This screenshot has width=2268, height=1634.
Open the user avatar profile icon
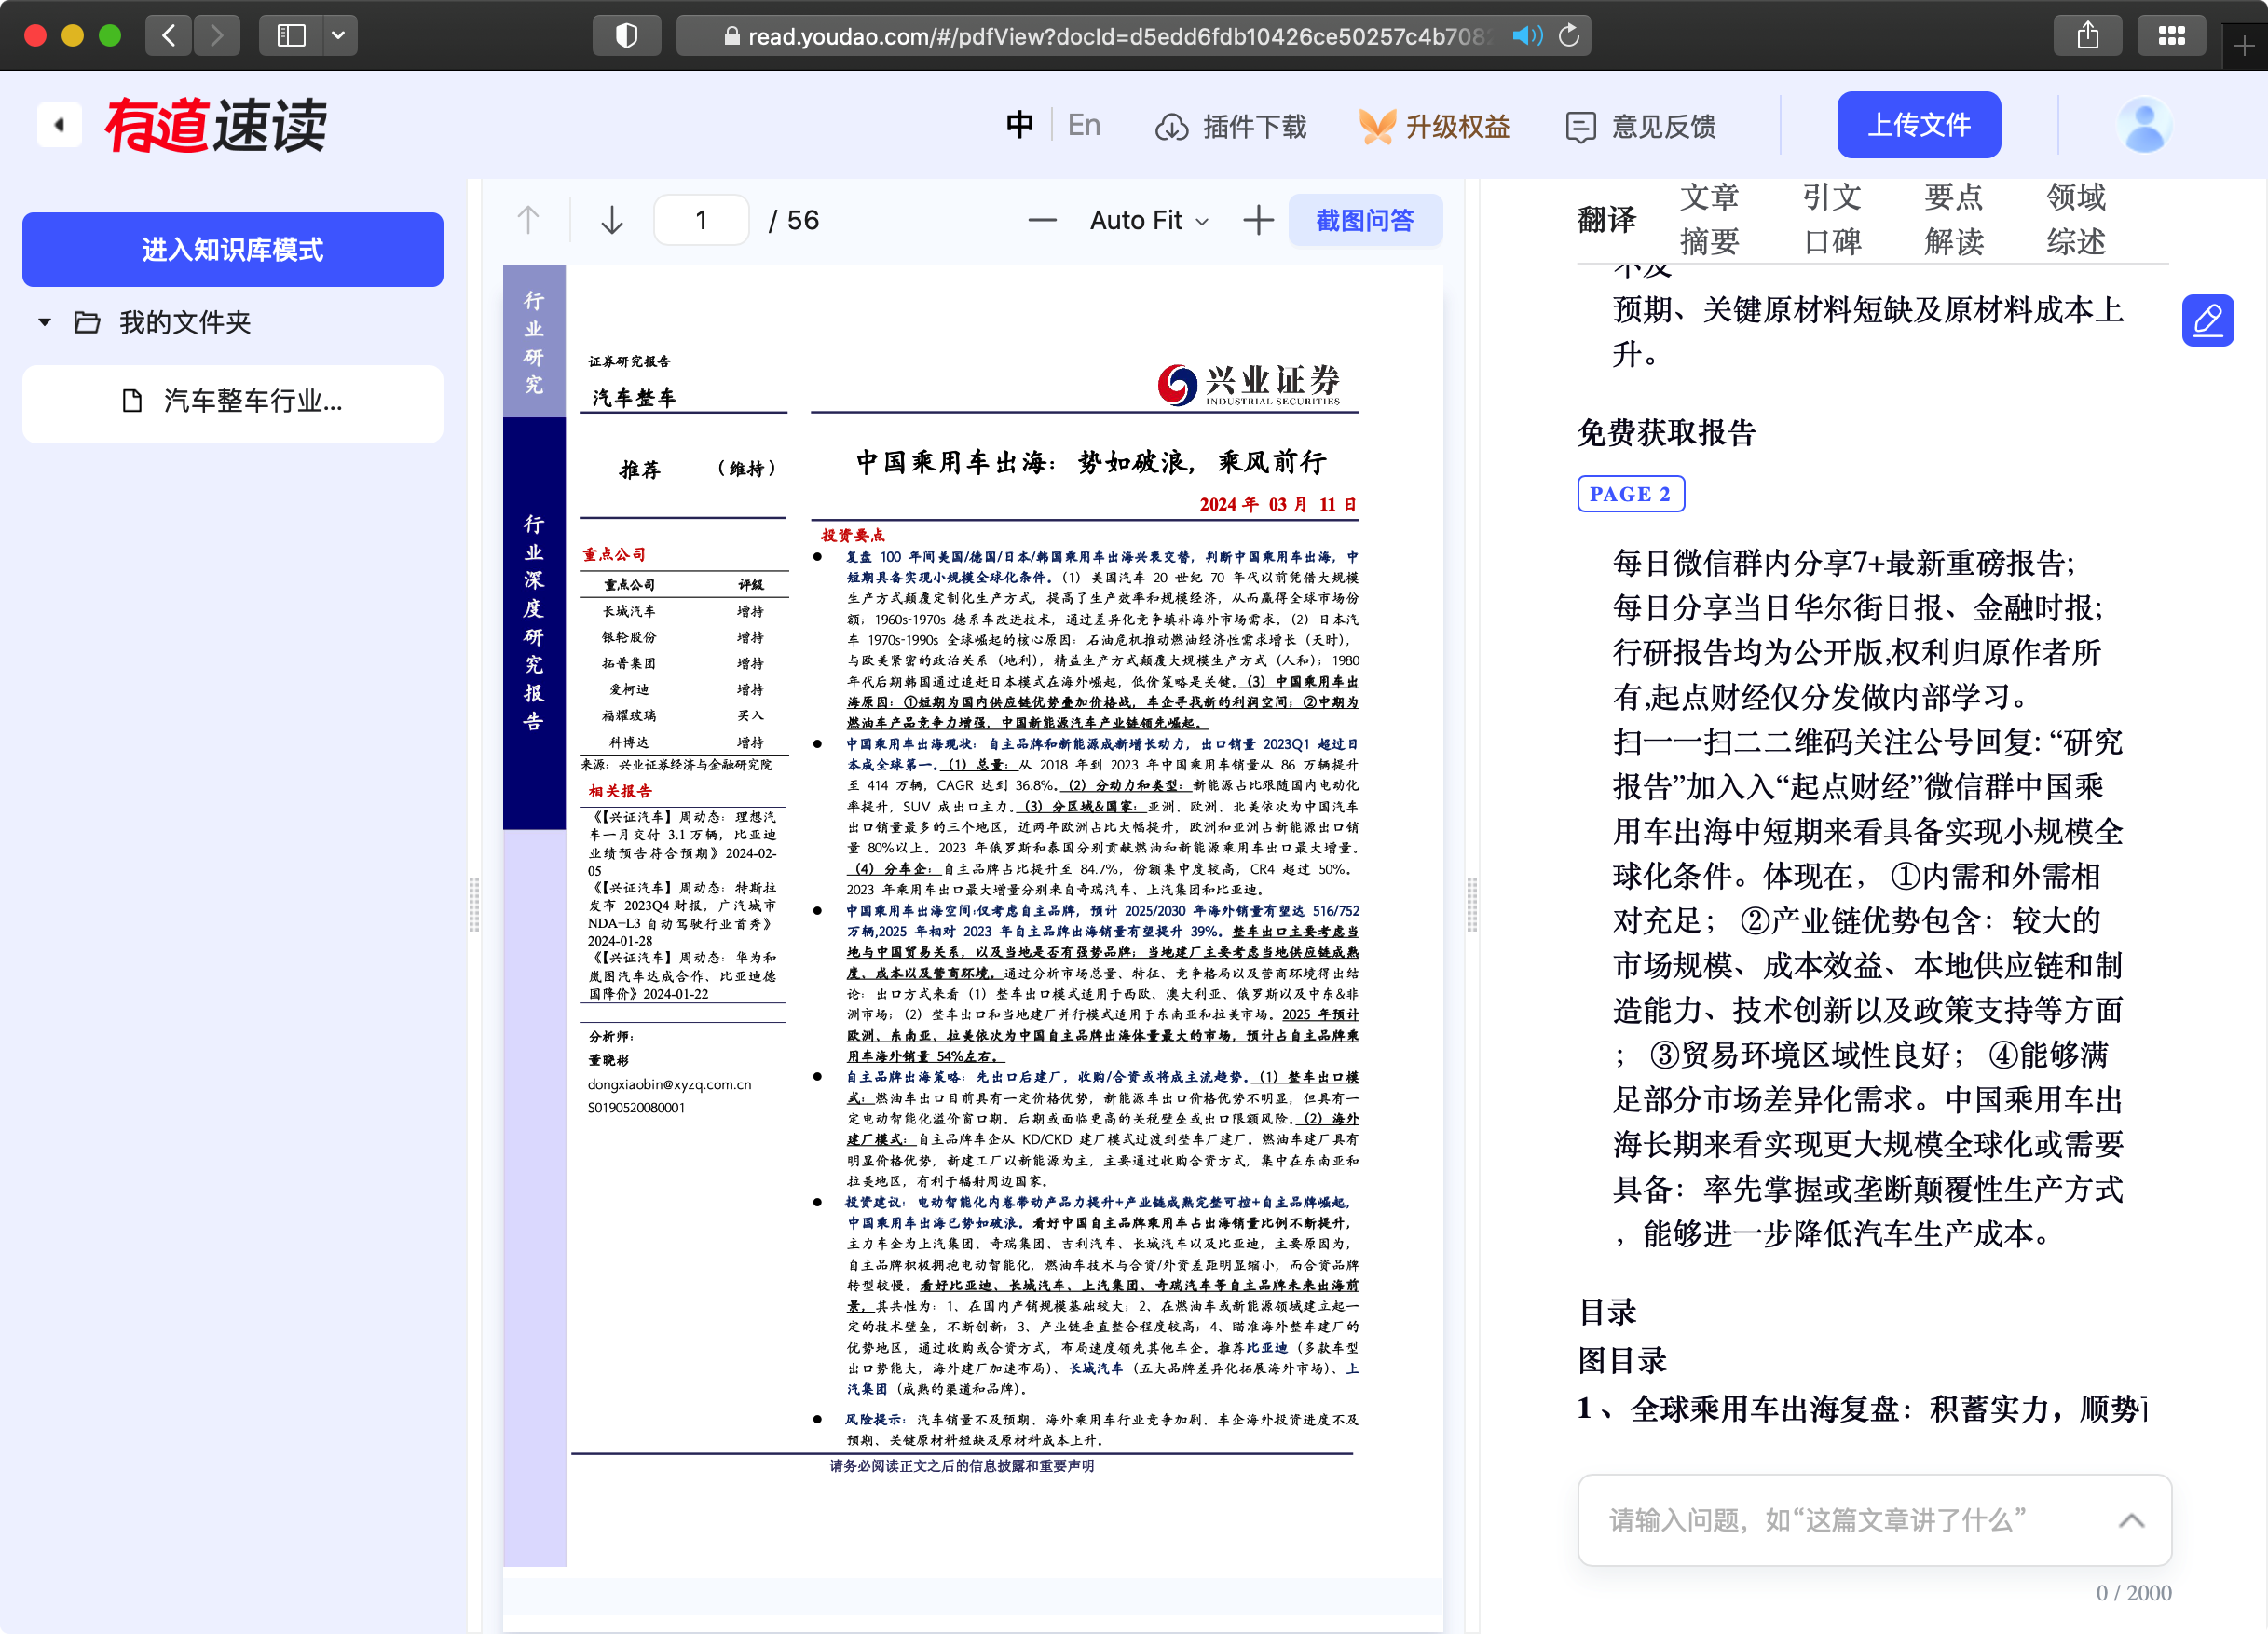(x=2144, y=123)
